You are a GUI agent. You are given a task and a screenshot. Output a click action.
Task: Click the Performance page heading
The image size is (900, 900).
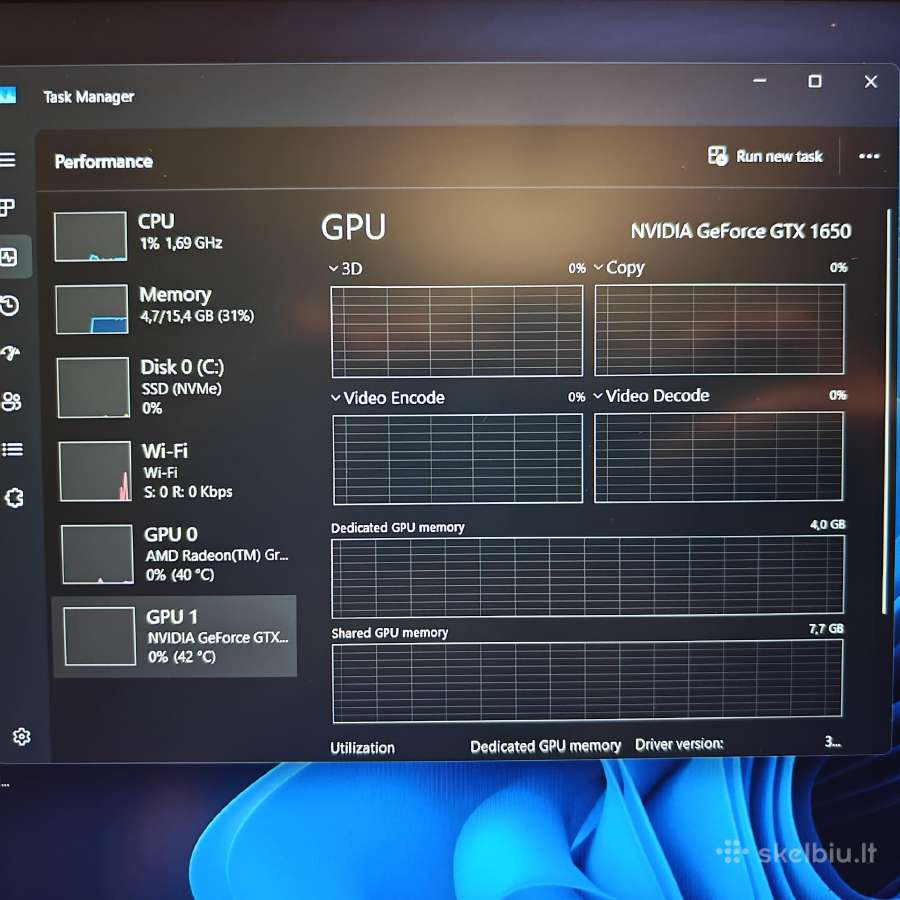[x=104, y=161]
